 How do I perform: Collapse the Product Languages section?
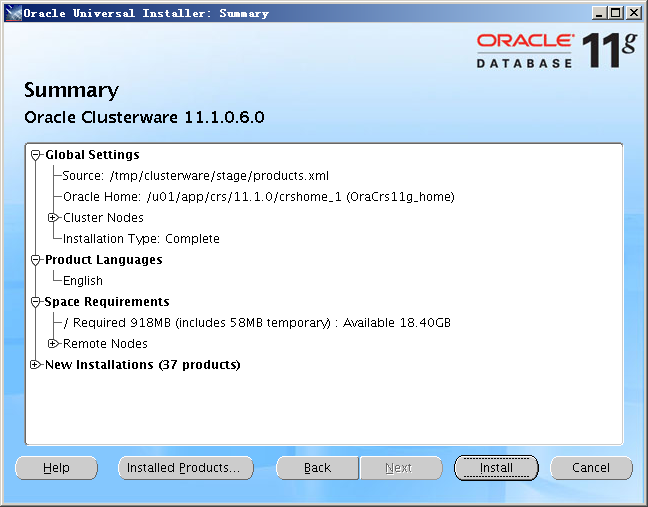click(x=36, y=260)
